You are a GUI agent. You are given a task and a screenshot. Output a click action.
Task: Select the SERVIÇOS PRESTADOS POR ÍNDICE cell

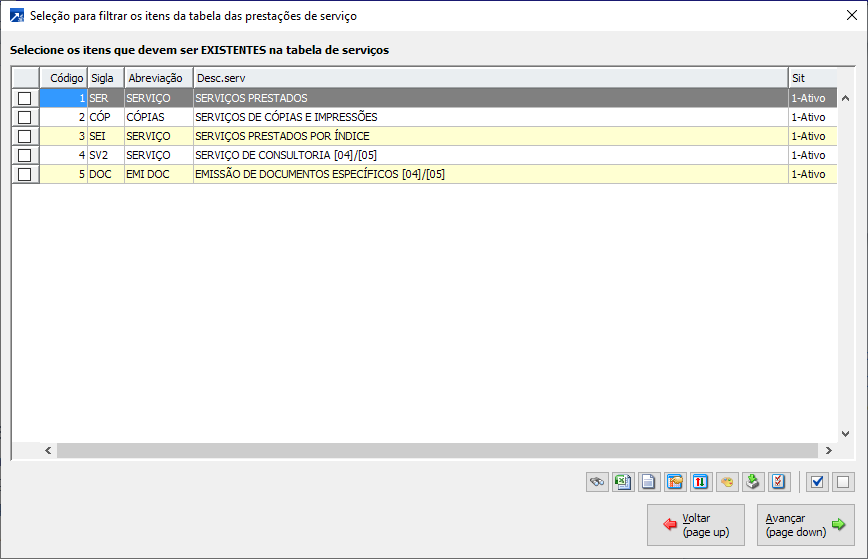pyautogui.click(x=490, y=136)
